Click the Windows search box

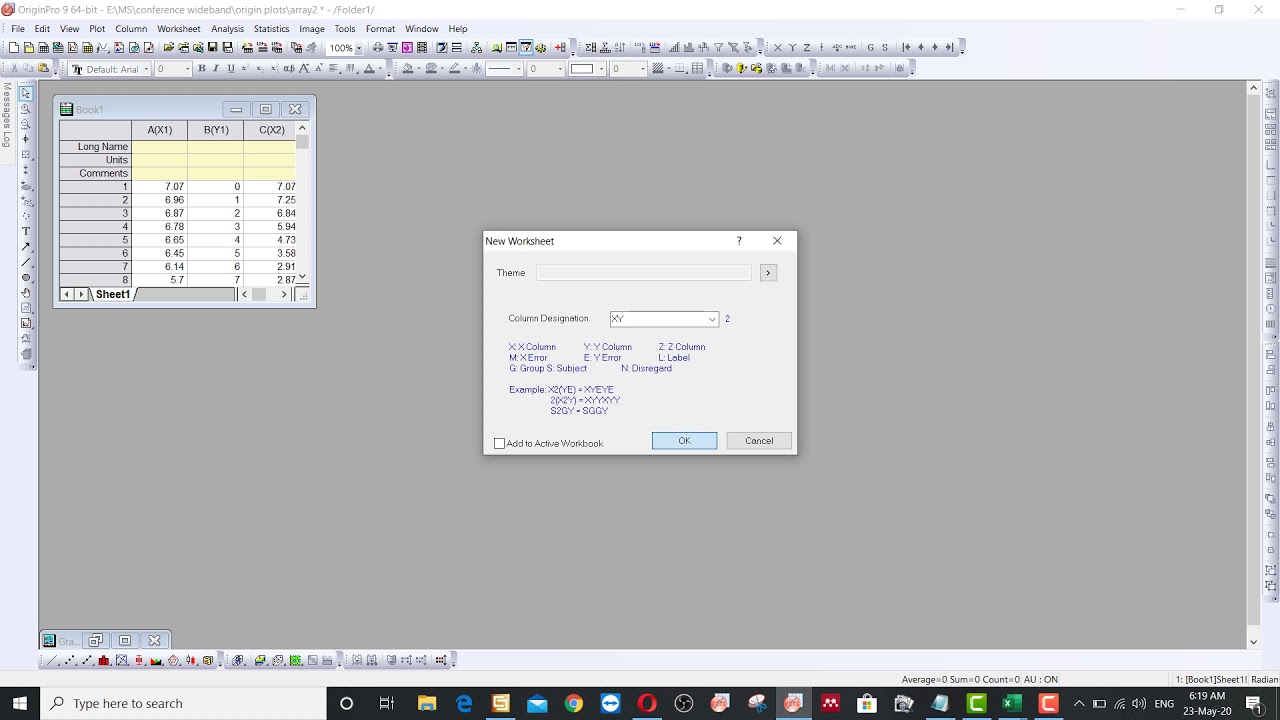coord(183,703)
